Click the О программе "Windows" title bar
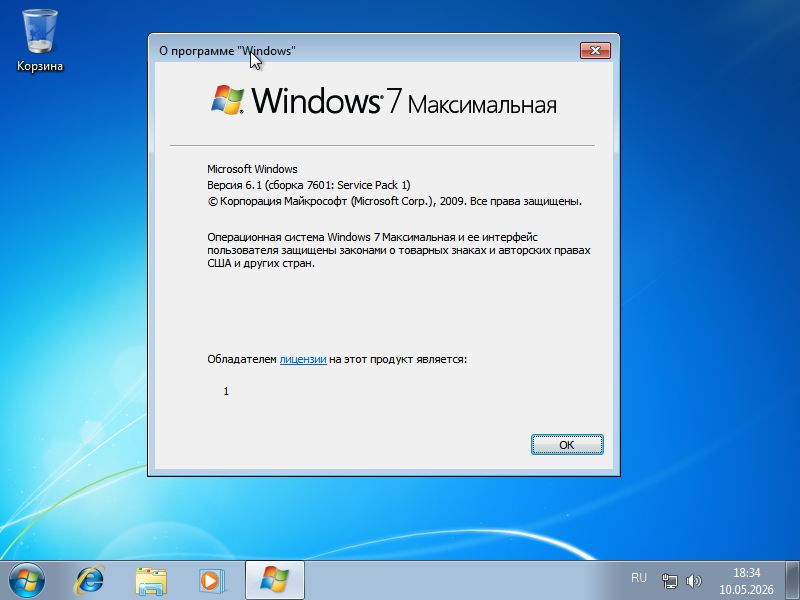800x600 pixels. point(367,51)
